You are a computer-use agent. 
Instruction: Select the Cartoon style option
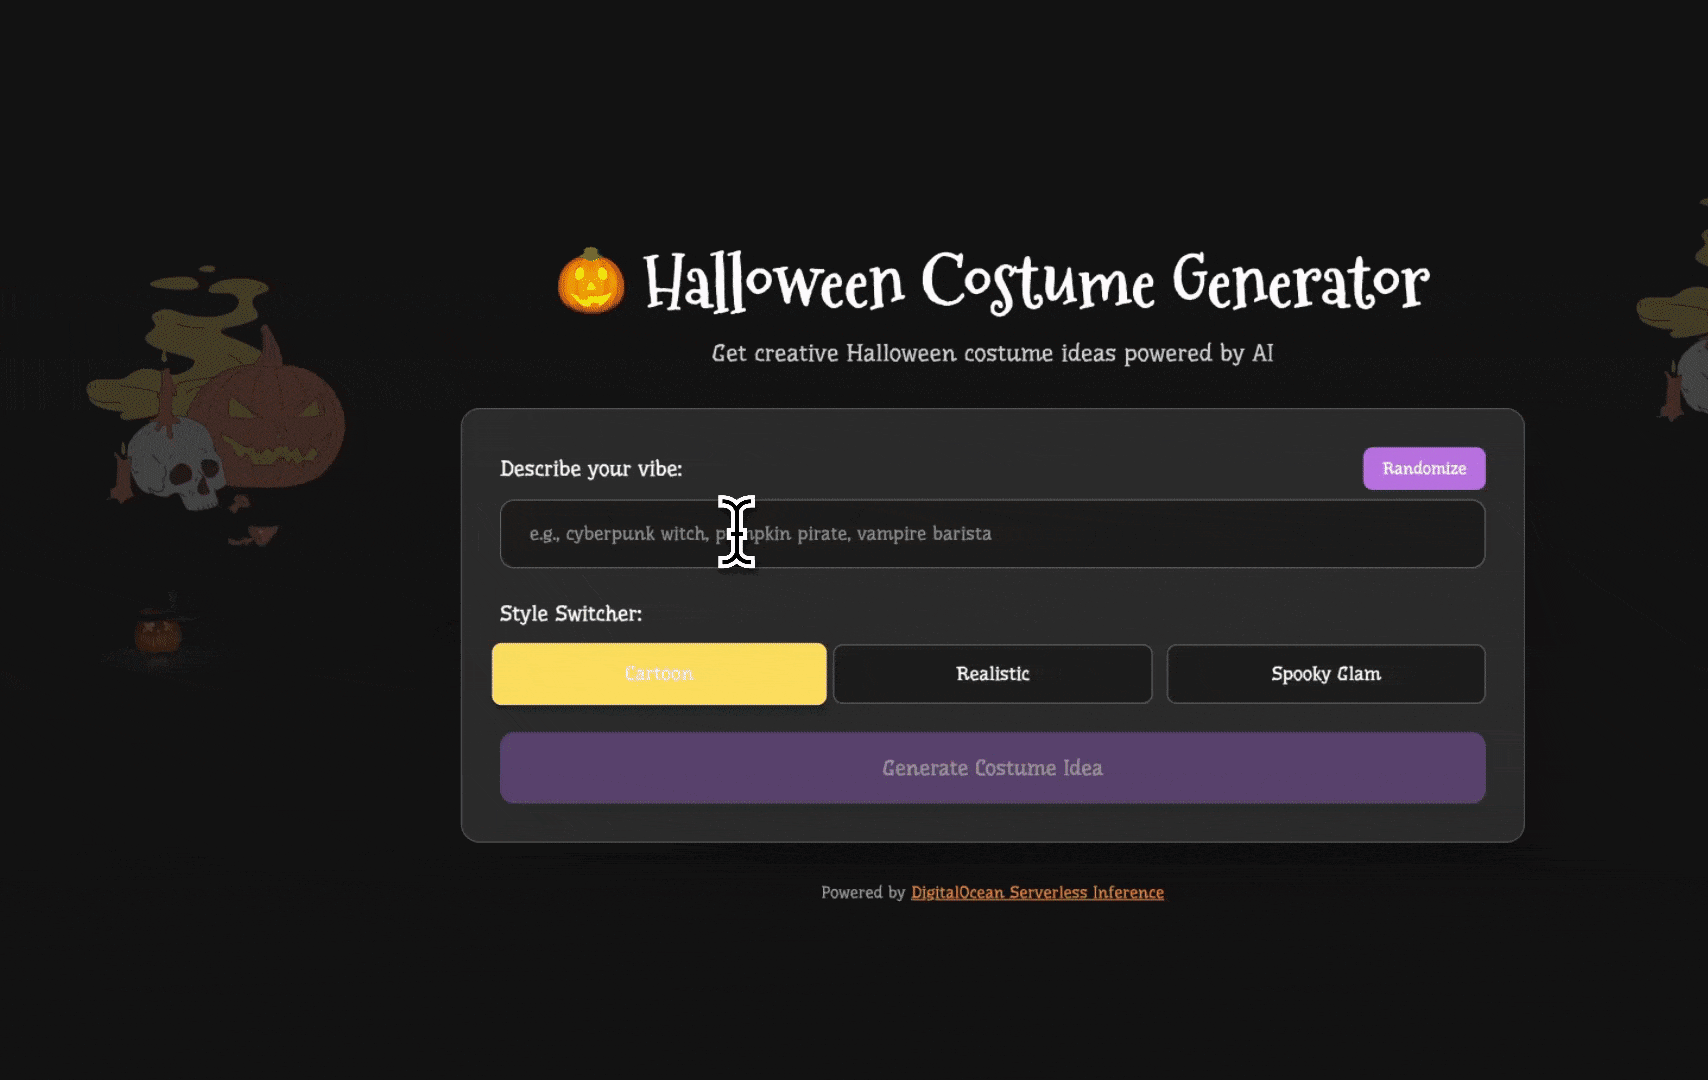[659, 674]
